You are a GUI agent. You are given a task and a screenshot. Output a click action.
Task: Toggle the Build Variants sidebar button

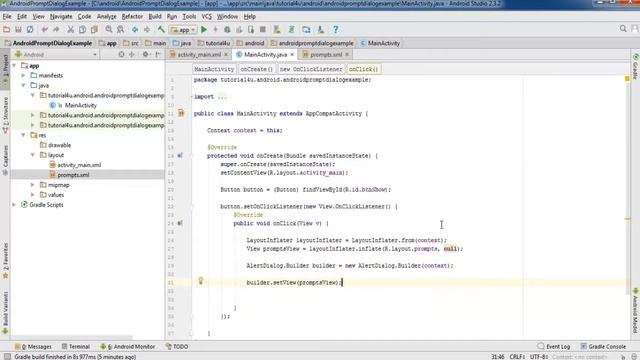click(x=5, y=313)
